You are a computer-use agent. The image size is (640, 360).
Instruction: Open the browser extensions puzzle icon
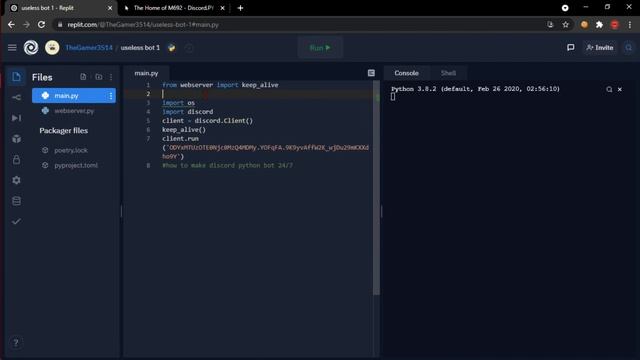pyautogui.click(x=599, y=24)
